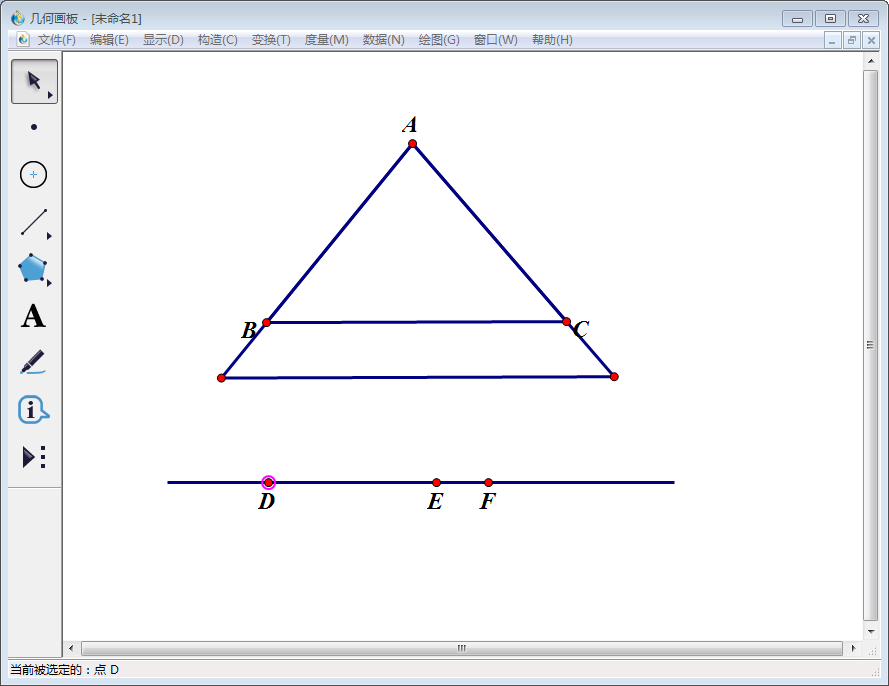Select the Point tool
Image resolution: width=889 pixels, height=686 pixels.
[x=34, y=127]
